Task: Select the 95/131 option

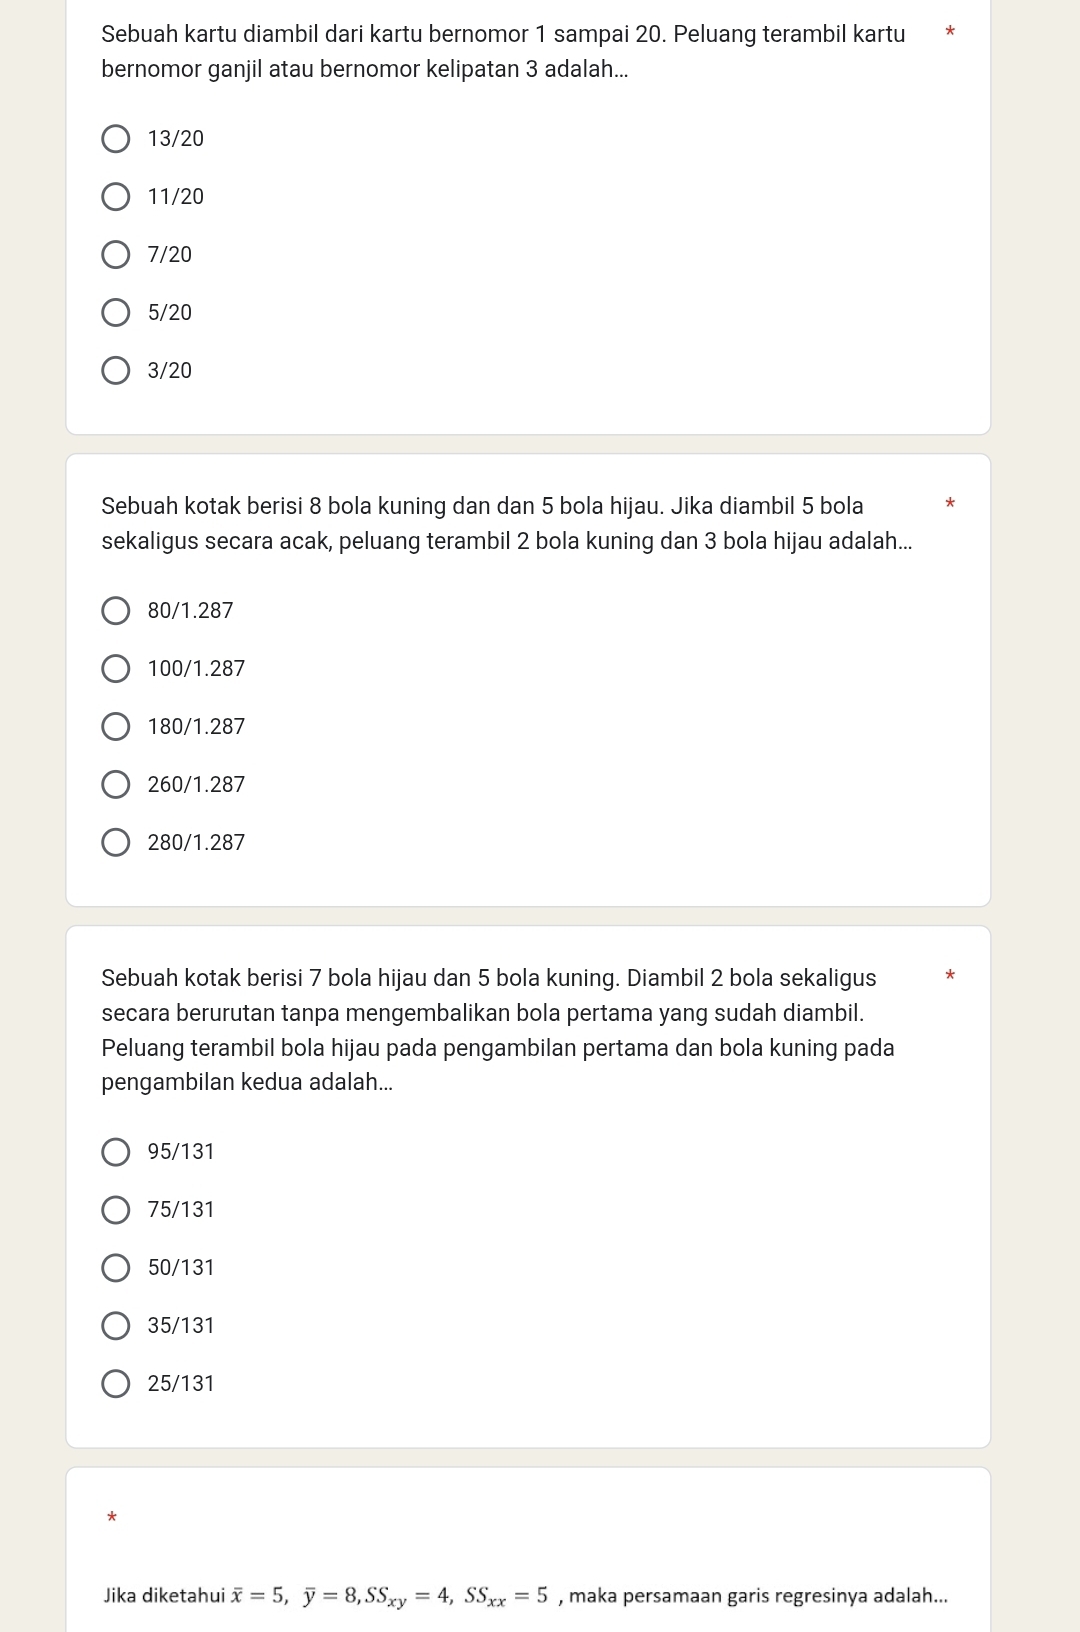Action: [116, 1152]
